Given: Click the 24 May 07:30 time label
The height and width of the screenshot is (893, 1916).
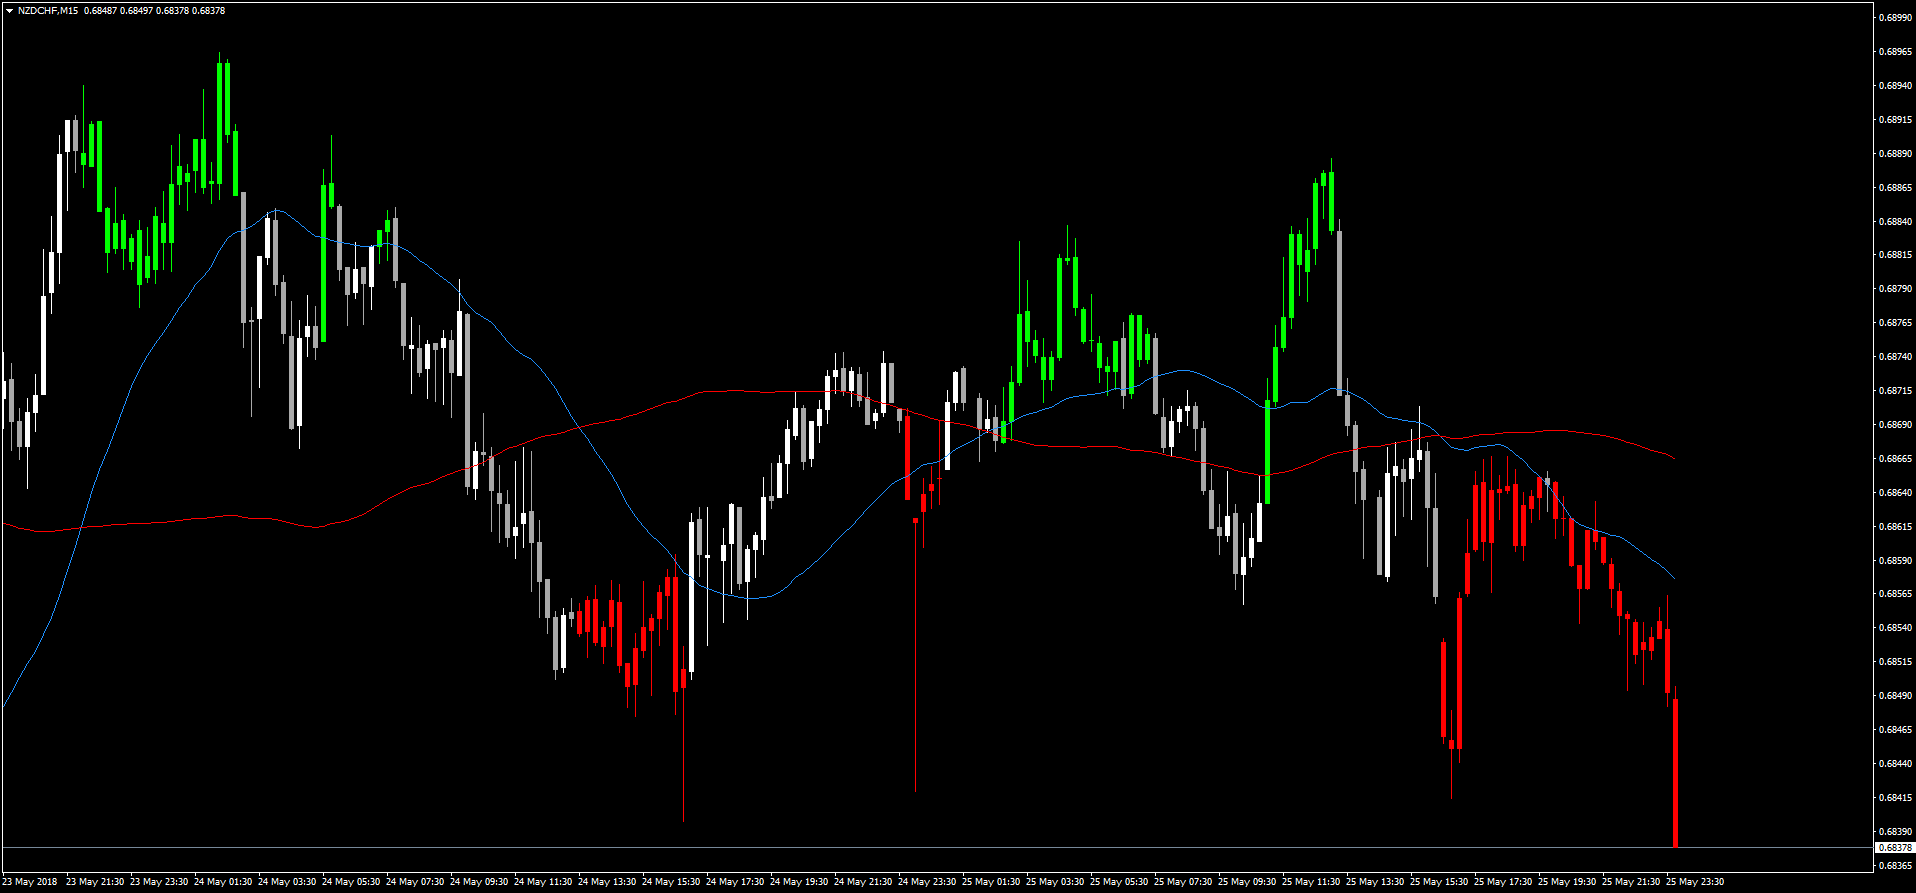Looking at the screenshot, I should point(415,882).
